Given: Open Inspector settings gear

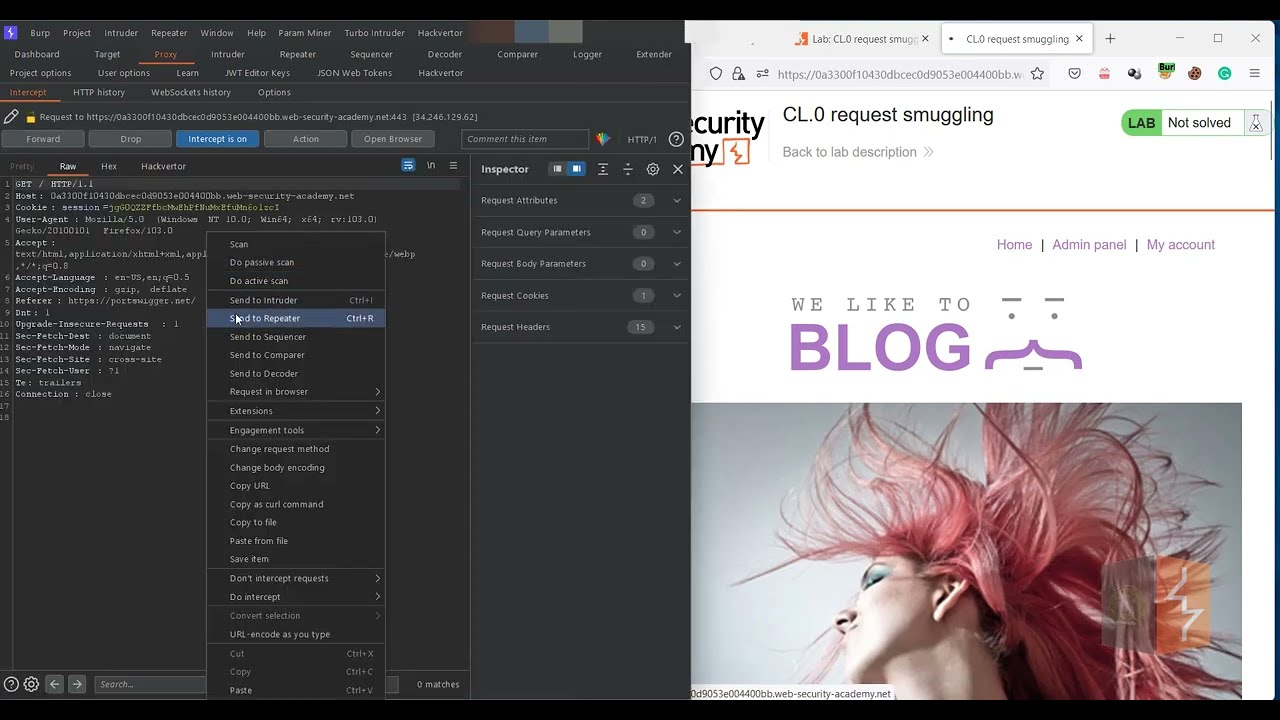Looking at the screenshot, I should (653, 169).
